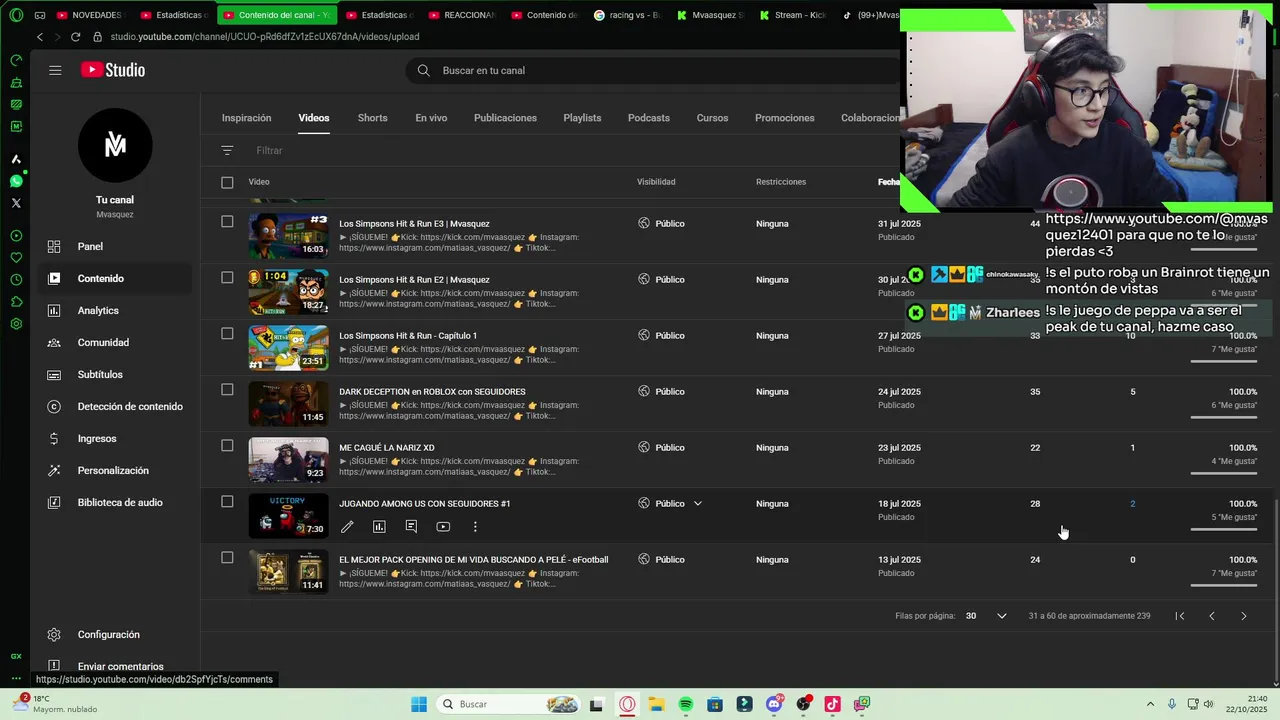Go to the next page of videos
Viewport: 1280px width, 720px height.
pyautogui.click(x=1244, y=616)
